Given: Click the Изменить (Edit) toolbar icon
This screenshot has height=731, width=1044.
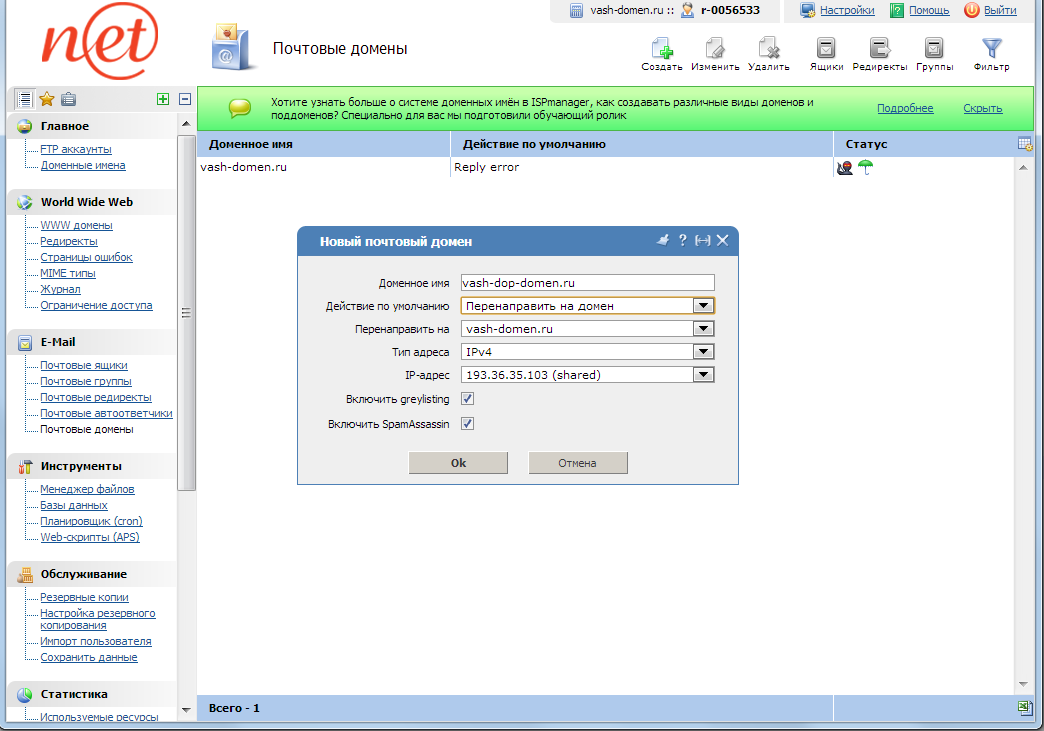Looking at the screenshot, I should point(714,48).
